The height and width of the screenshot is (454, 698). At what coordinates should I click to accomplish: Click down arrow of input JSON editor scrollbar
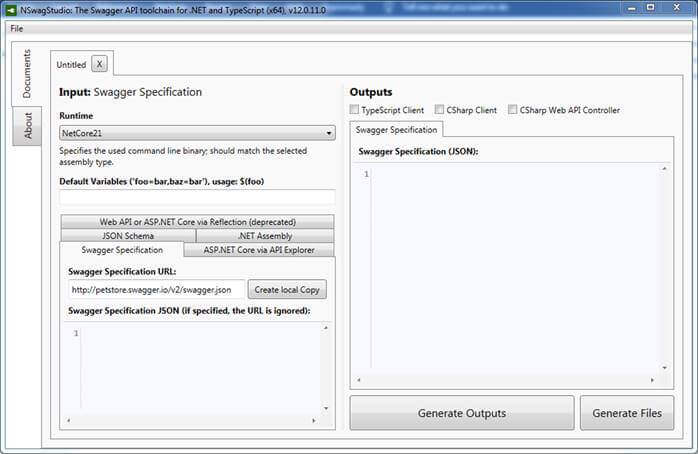[326, 408]
